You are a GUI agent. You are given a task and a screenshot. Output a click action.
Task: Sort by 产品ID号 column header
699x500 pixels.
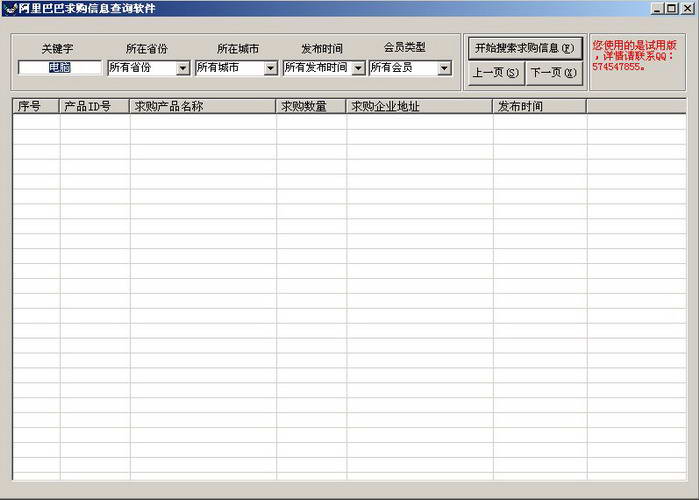94,106
